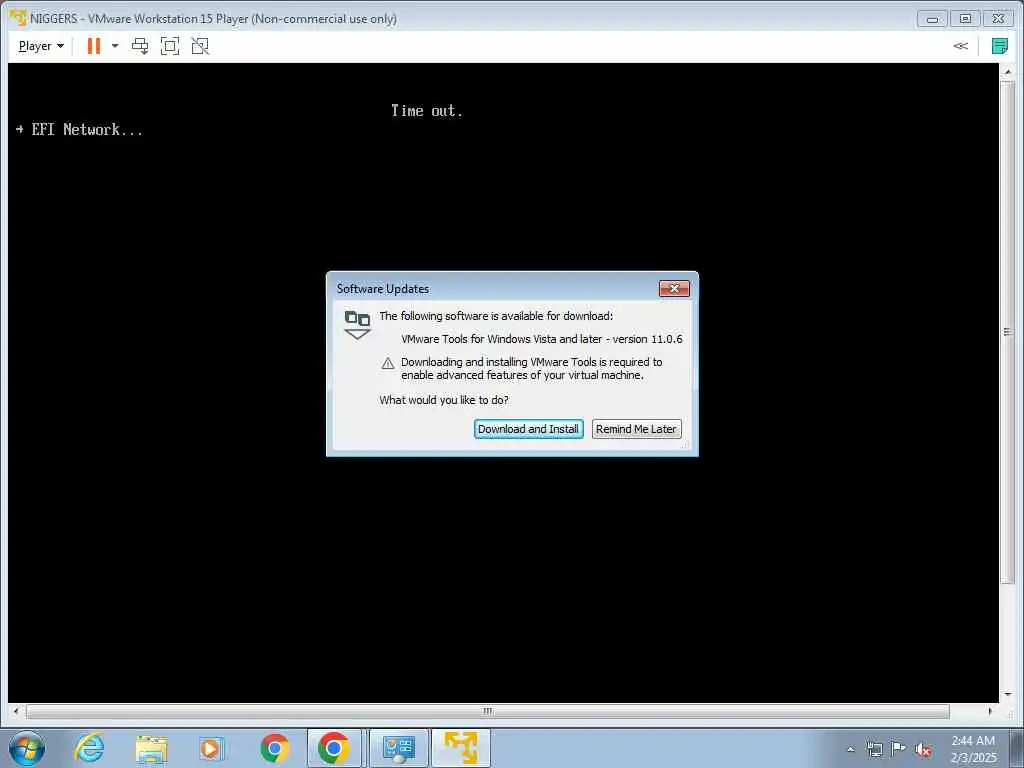Open the Player menu
The height and width of the screenshot is (768, 1024).
[x=41, y=46]
